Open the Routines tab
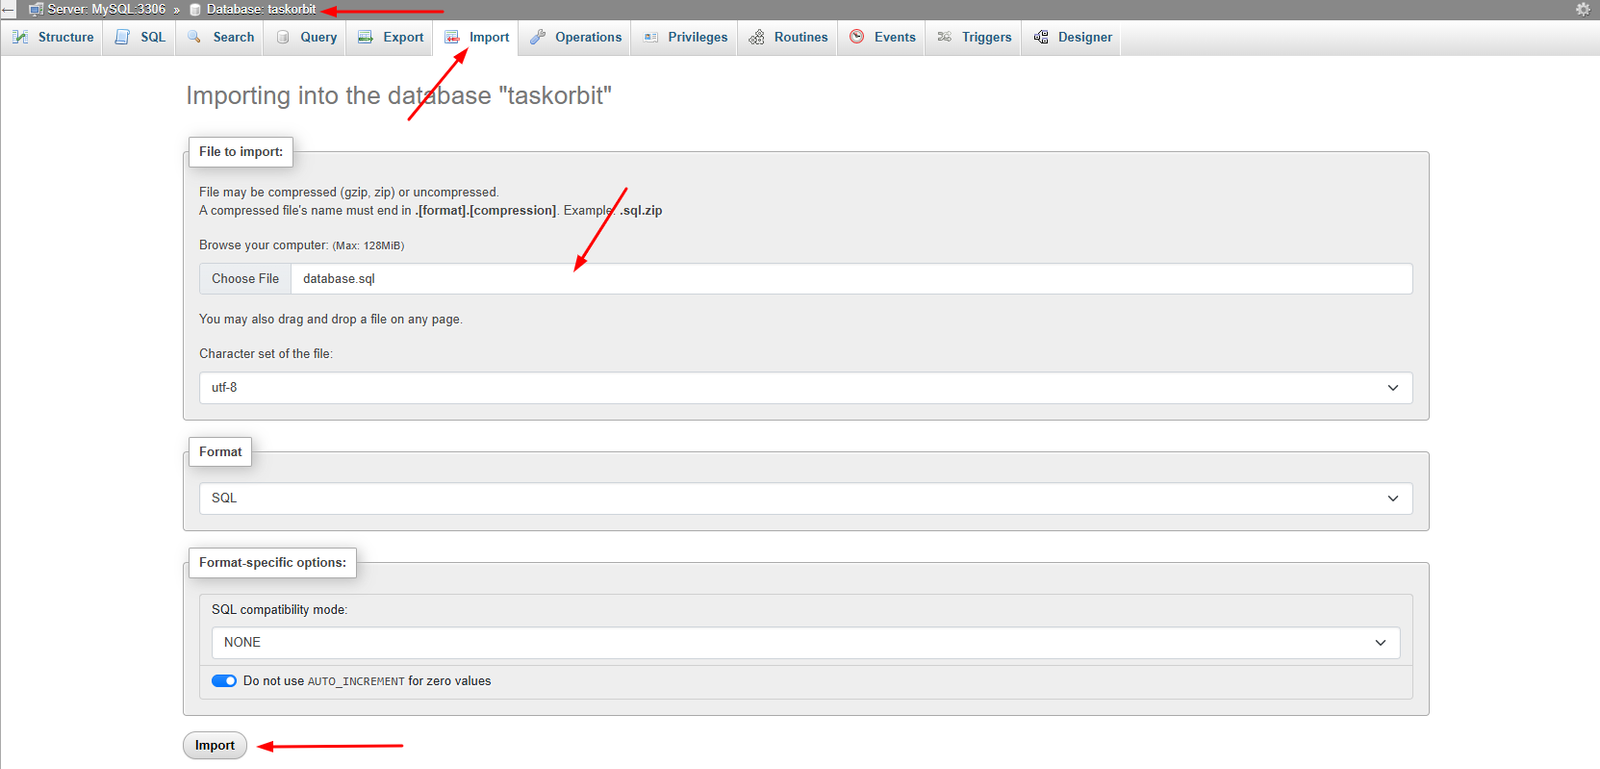This screenshot has height=769, width=1600. click(788, 37)
